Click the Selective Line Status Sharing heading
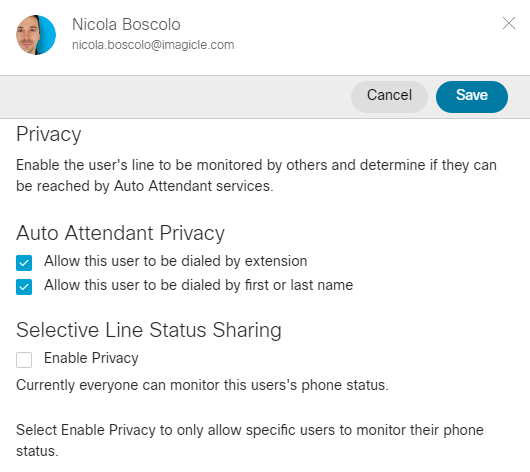Viewport: 530px width, 472px height. [x=149, y=330]
